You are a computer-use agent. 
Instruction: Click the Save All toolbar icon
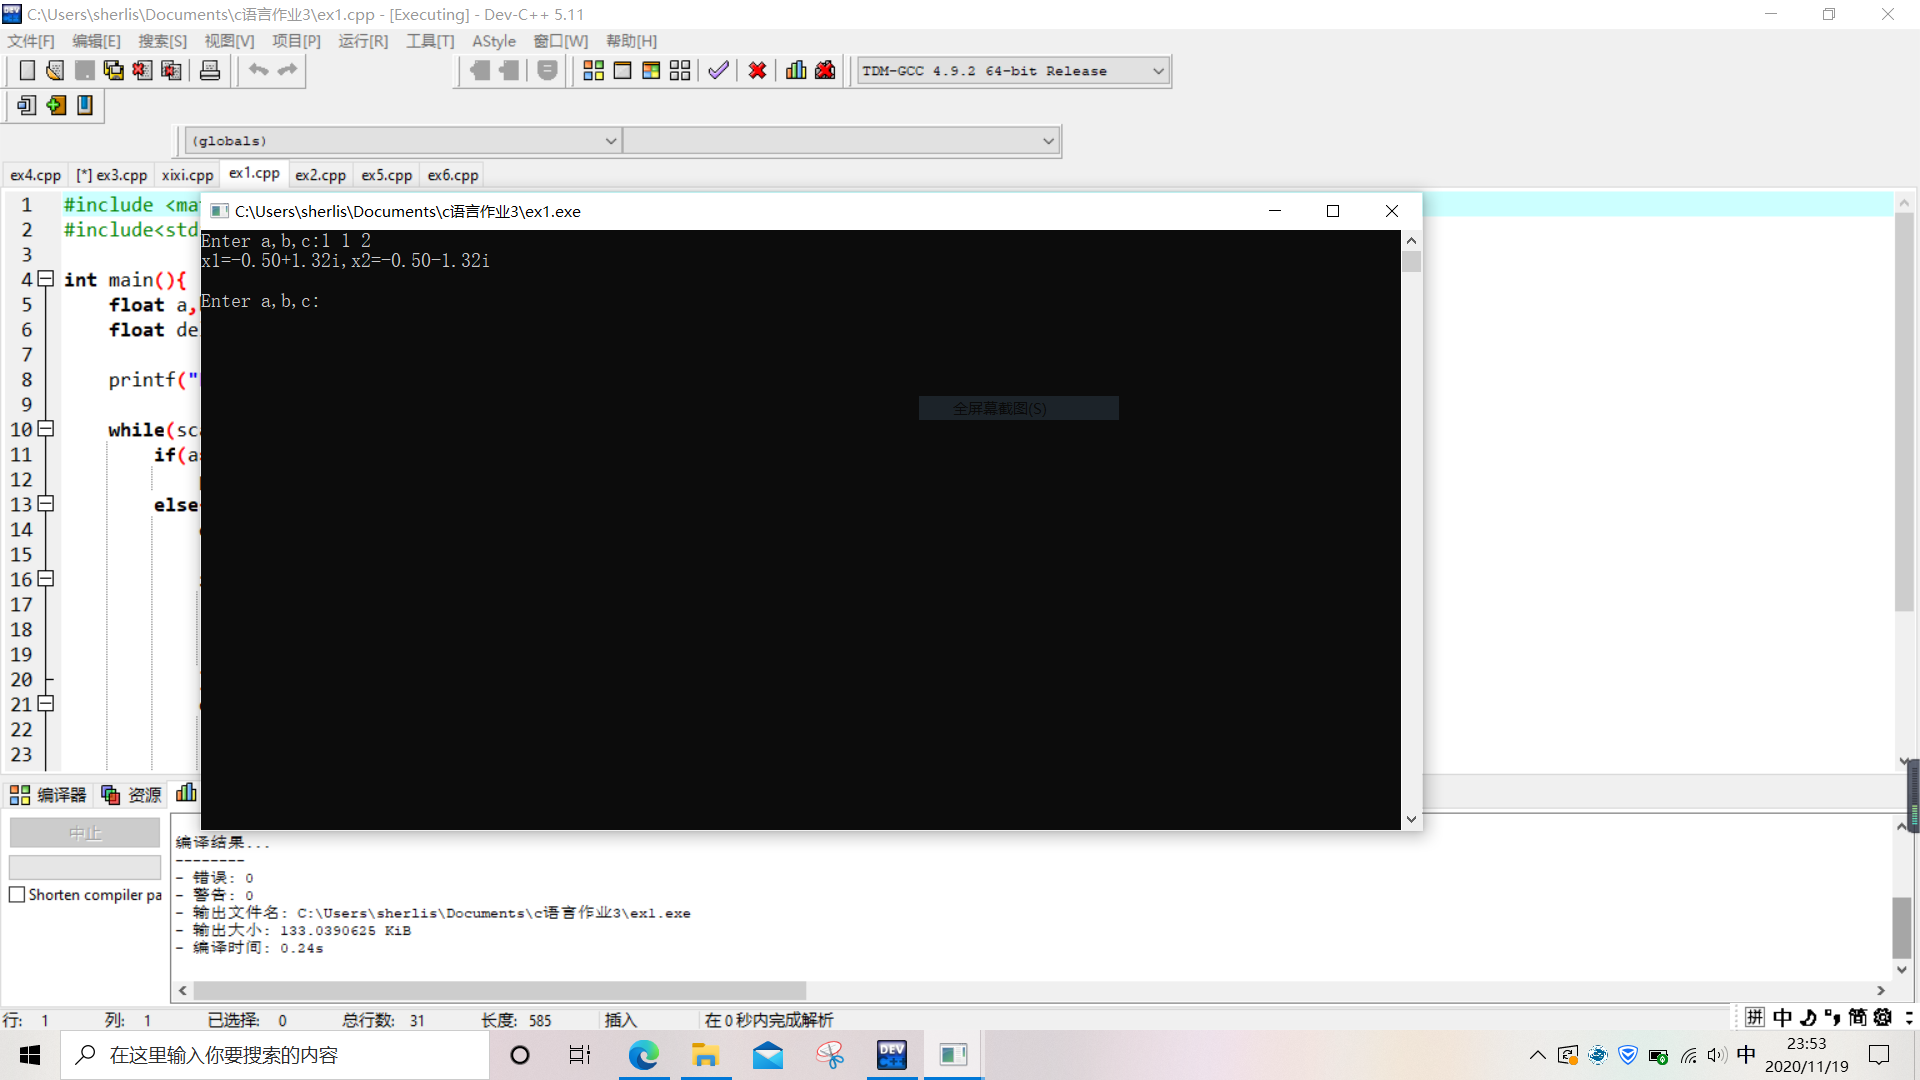[113, 70]
